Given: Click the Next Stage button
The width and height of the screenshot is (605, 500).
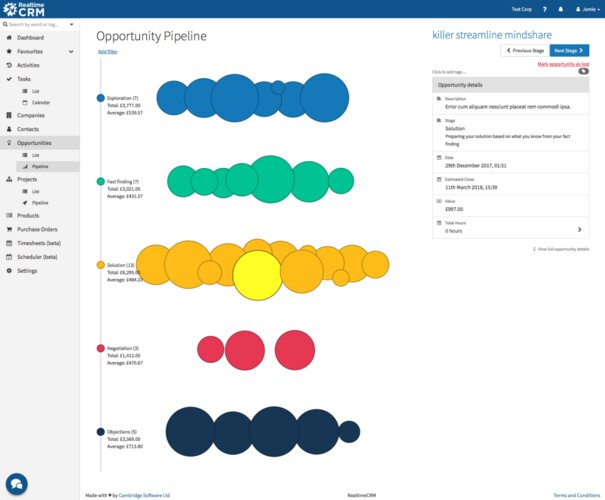Looking at the screenshot, I should tap(569, 50).
